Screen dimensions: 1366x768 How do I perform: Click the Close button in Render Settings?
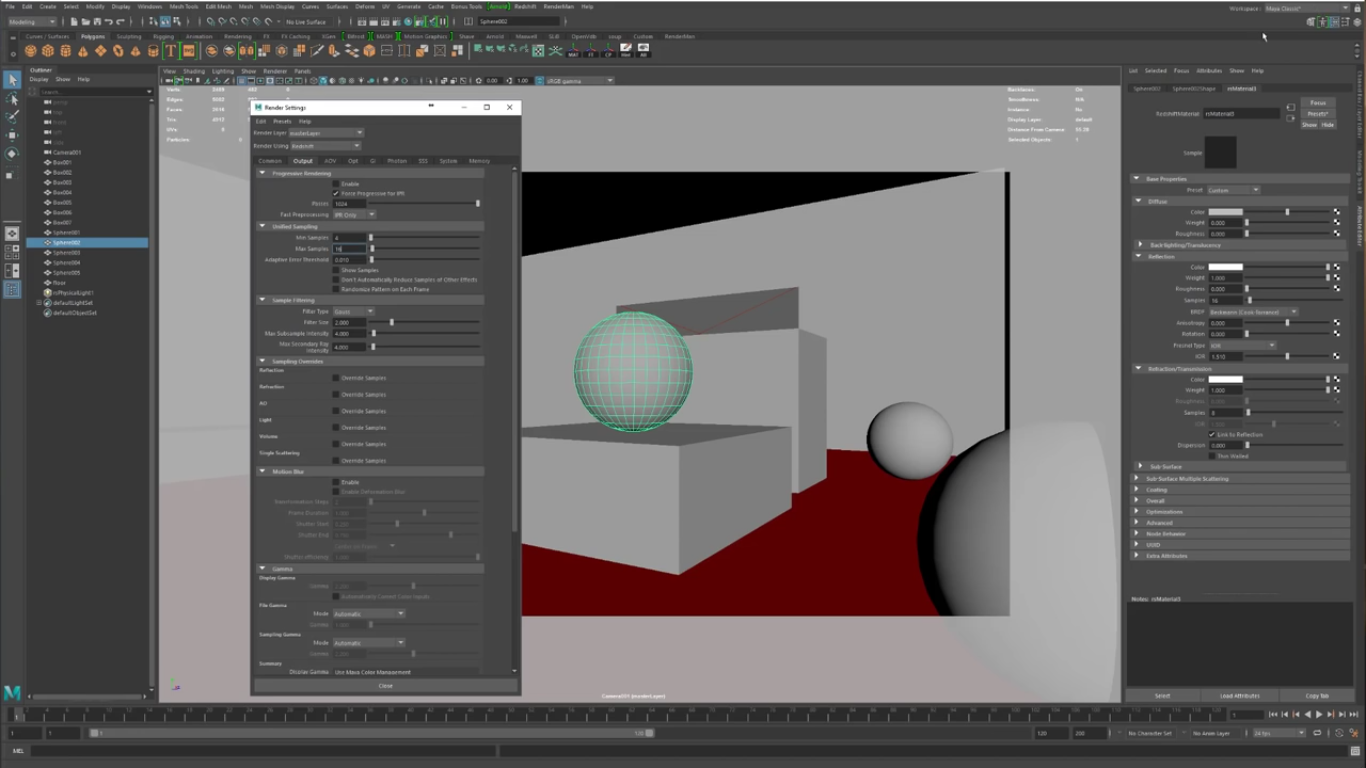(x=385, y=686)
